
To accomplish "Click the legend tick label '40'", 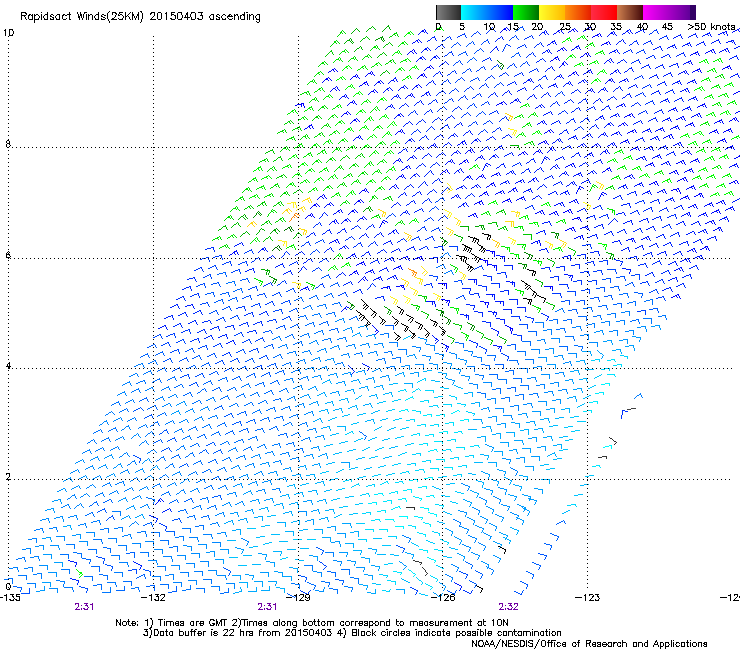I will coord(642,27).
